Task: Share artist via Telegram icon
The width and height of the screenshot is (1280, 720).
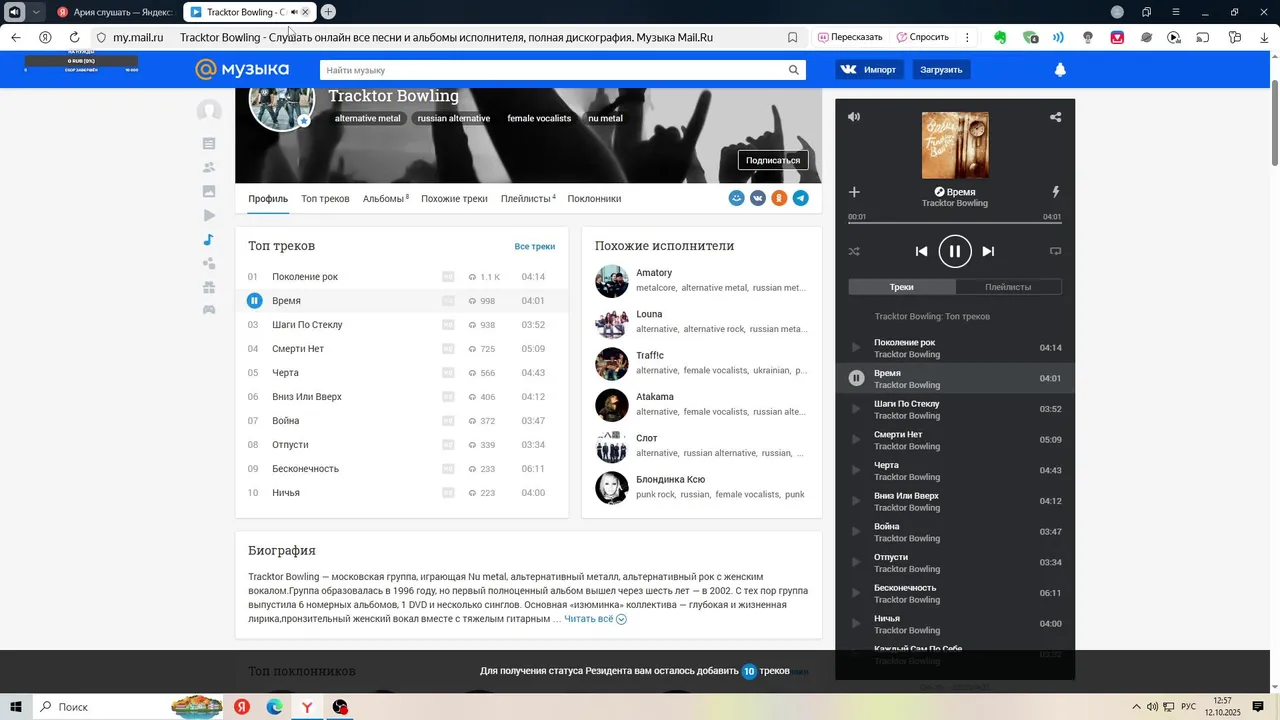Action: pos(801,198)
